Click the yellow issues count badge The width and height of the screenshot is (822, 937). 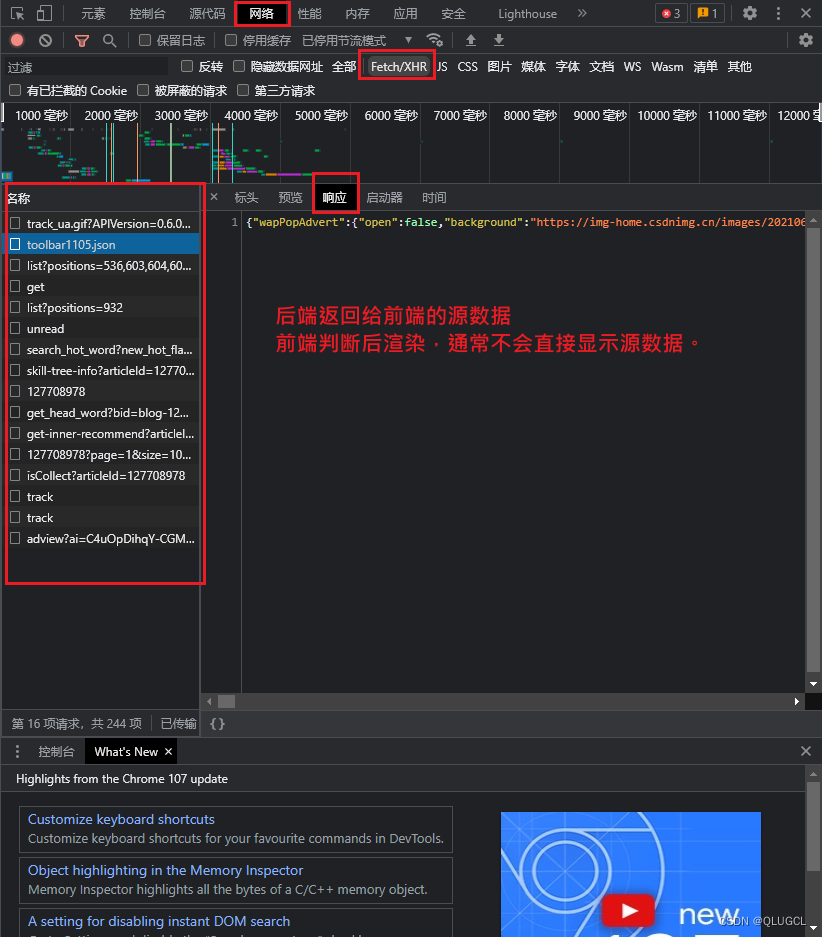click(707, 13)
